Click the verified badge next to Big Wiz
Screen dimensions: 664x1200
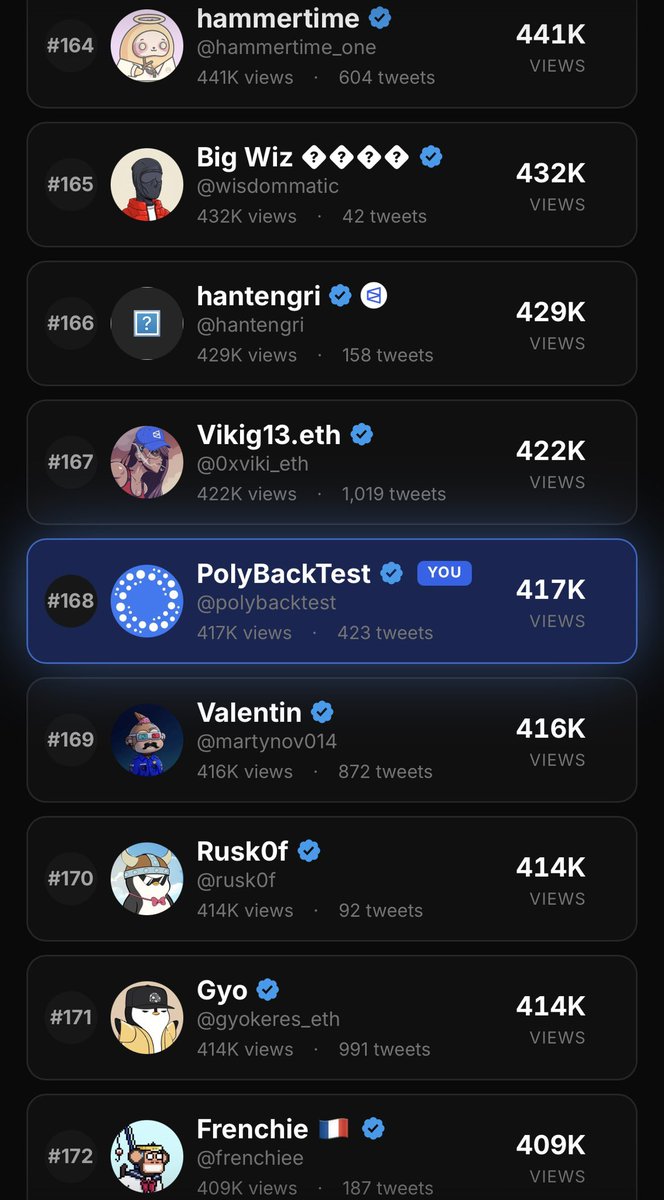click(431, 157)
